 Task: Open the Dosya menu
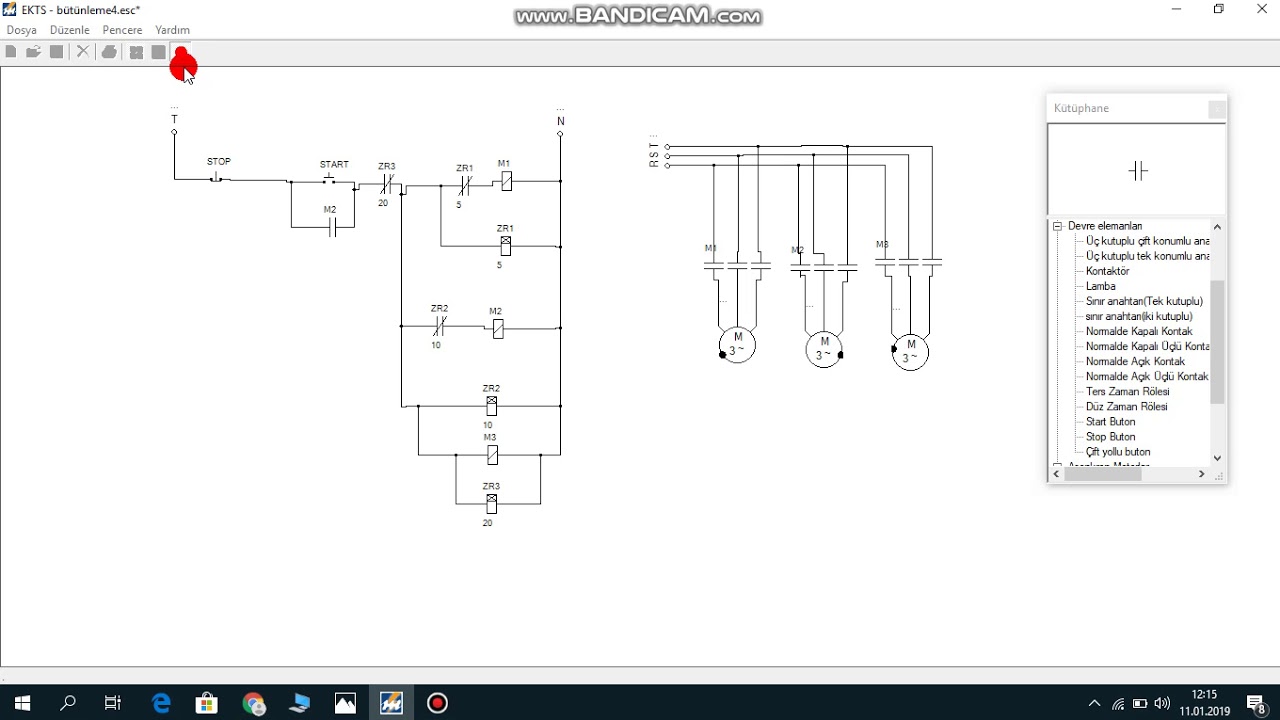click(22, 30)
